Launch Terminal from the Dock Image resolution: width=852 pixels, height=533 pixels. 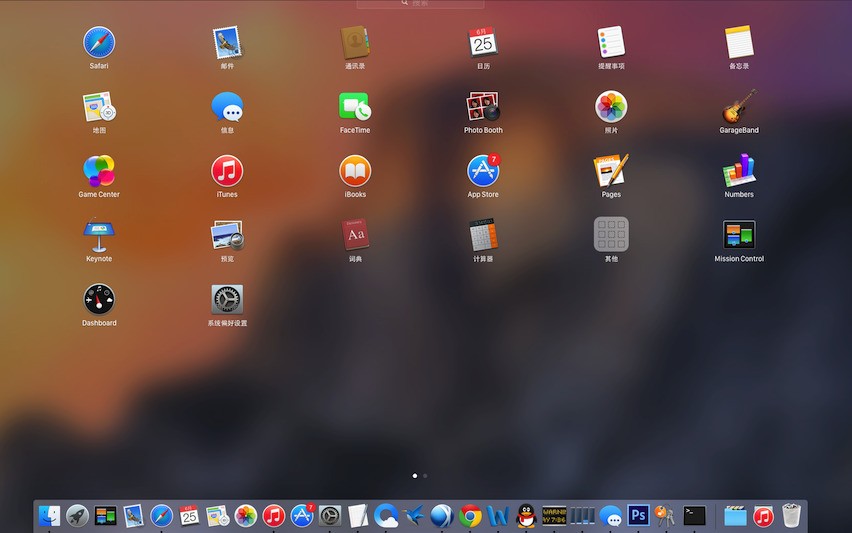pos(694,516)
